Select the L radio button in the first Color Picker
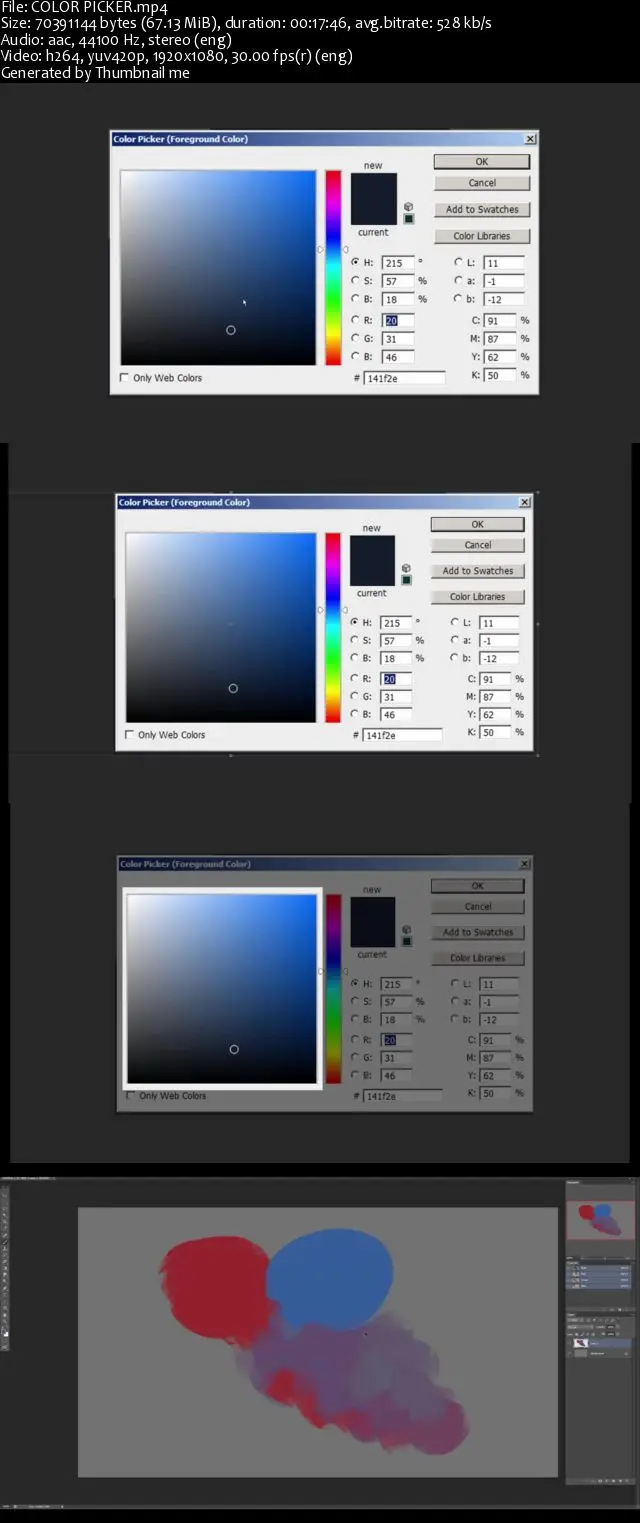Image resolution: width=640 pixels, height=1523 pixels. click(x=458, y=263)
